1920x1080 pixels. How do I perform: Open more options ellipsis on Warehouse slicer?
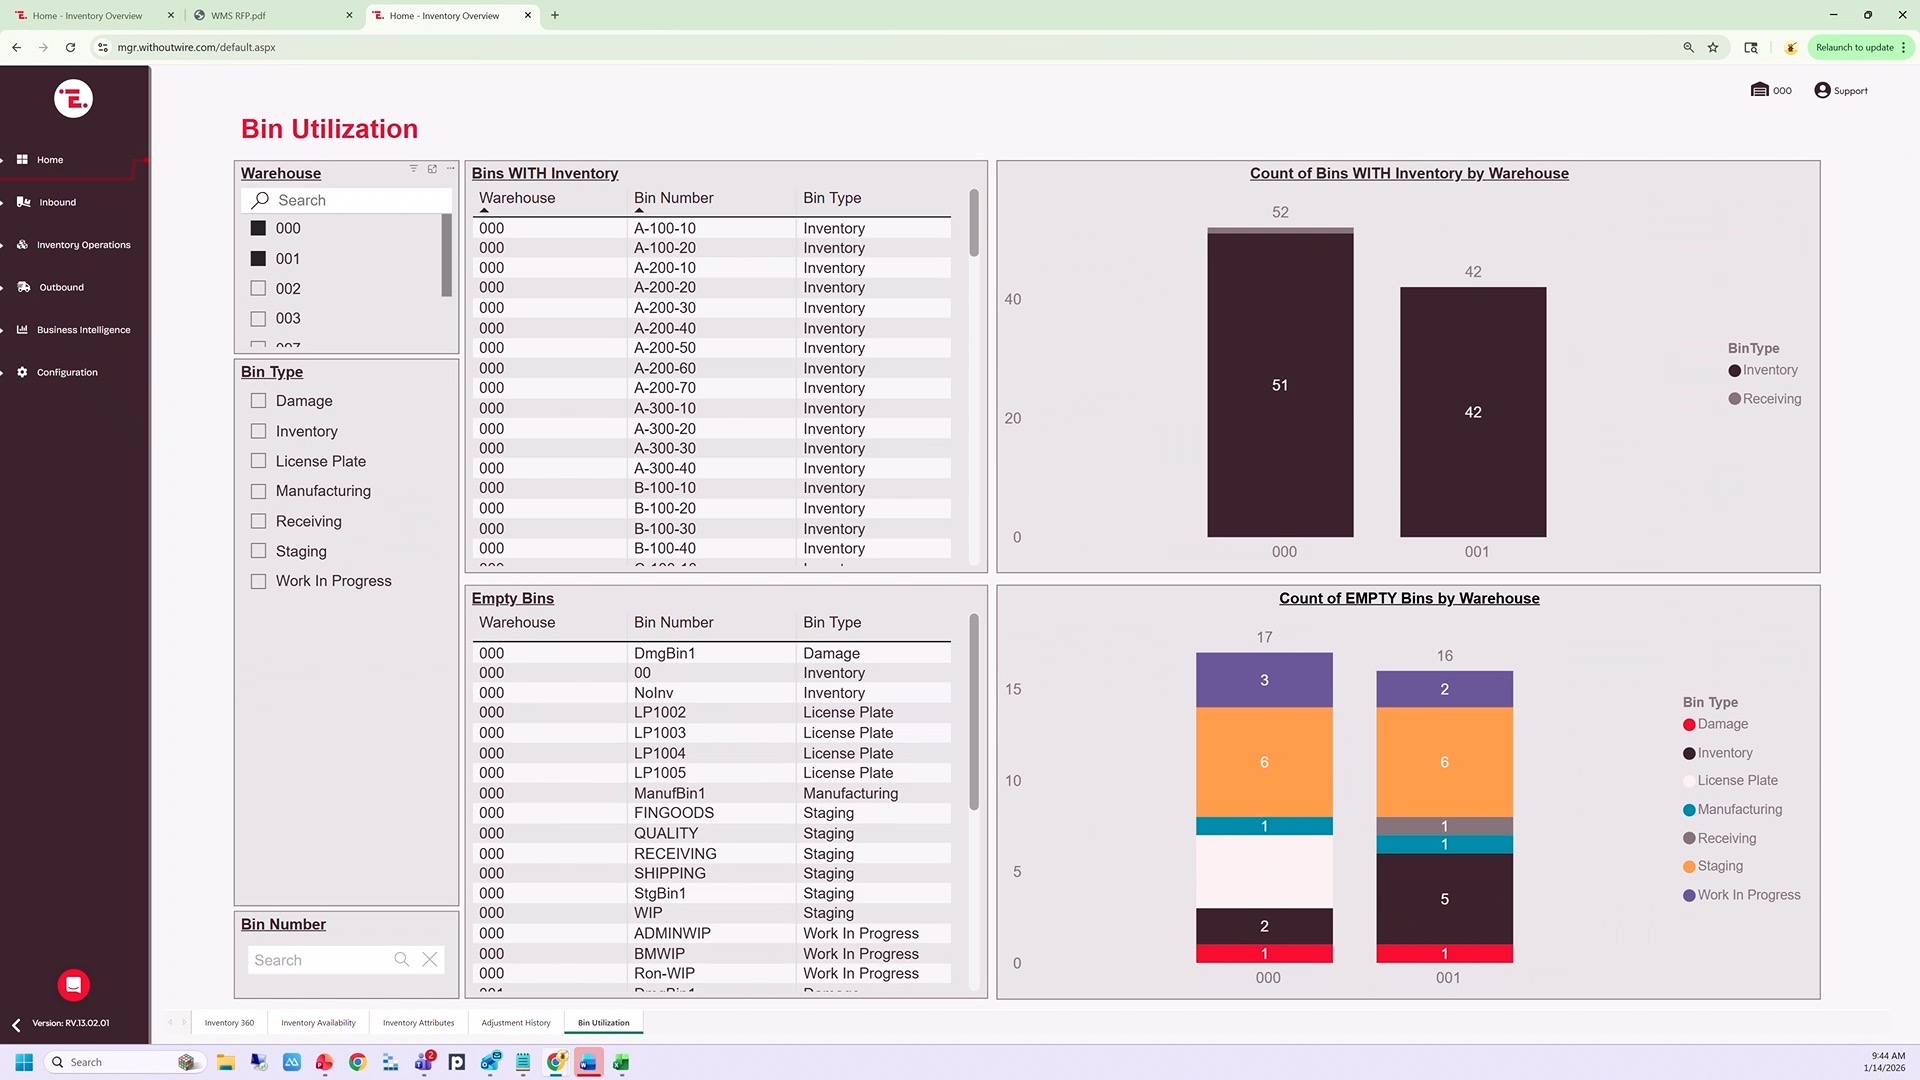450,168
